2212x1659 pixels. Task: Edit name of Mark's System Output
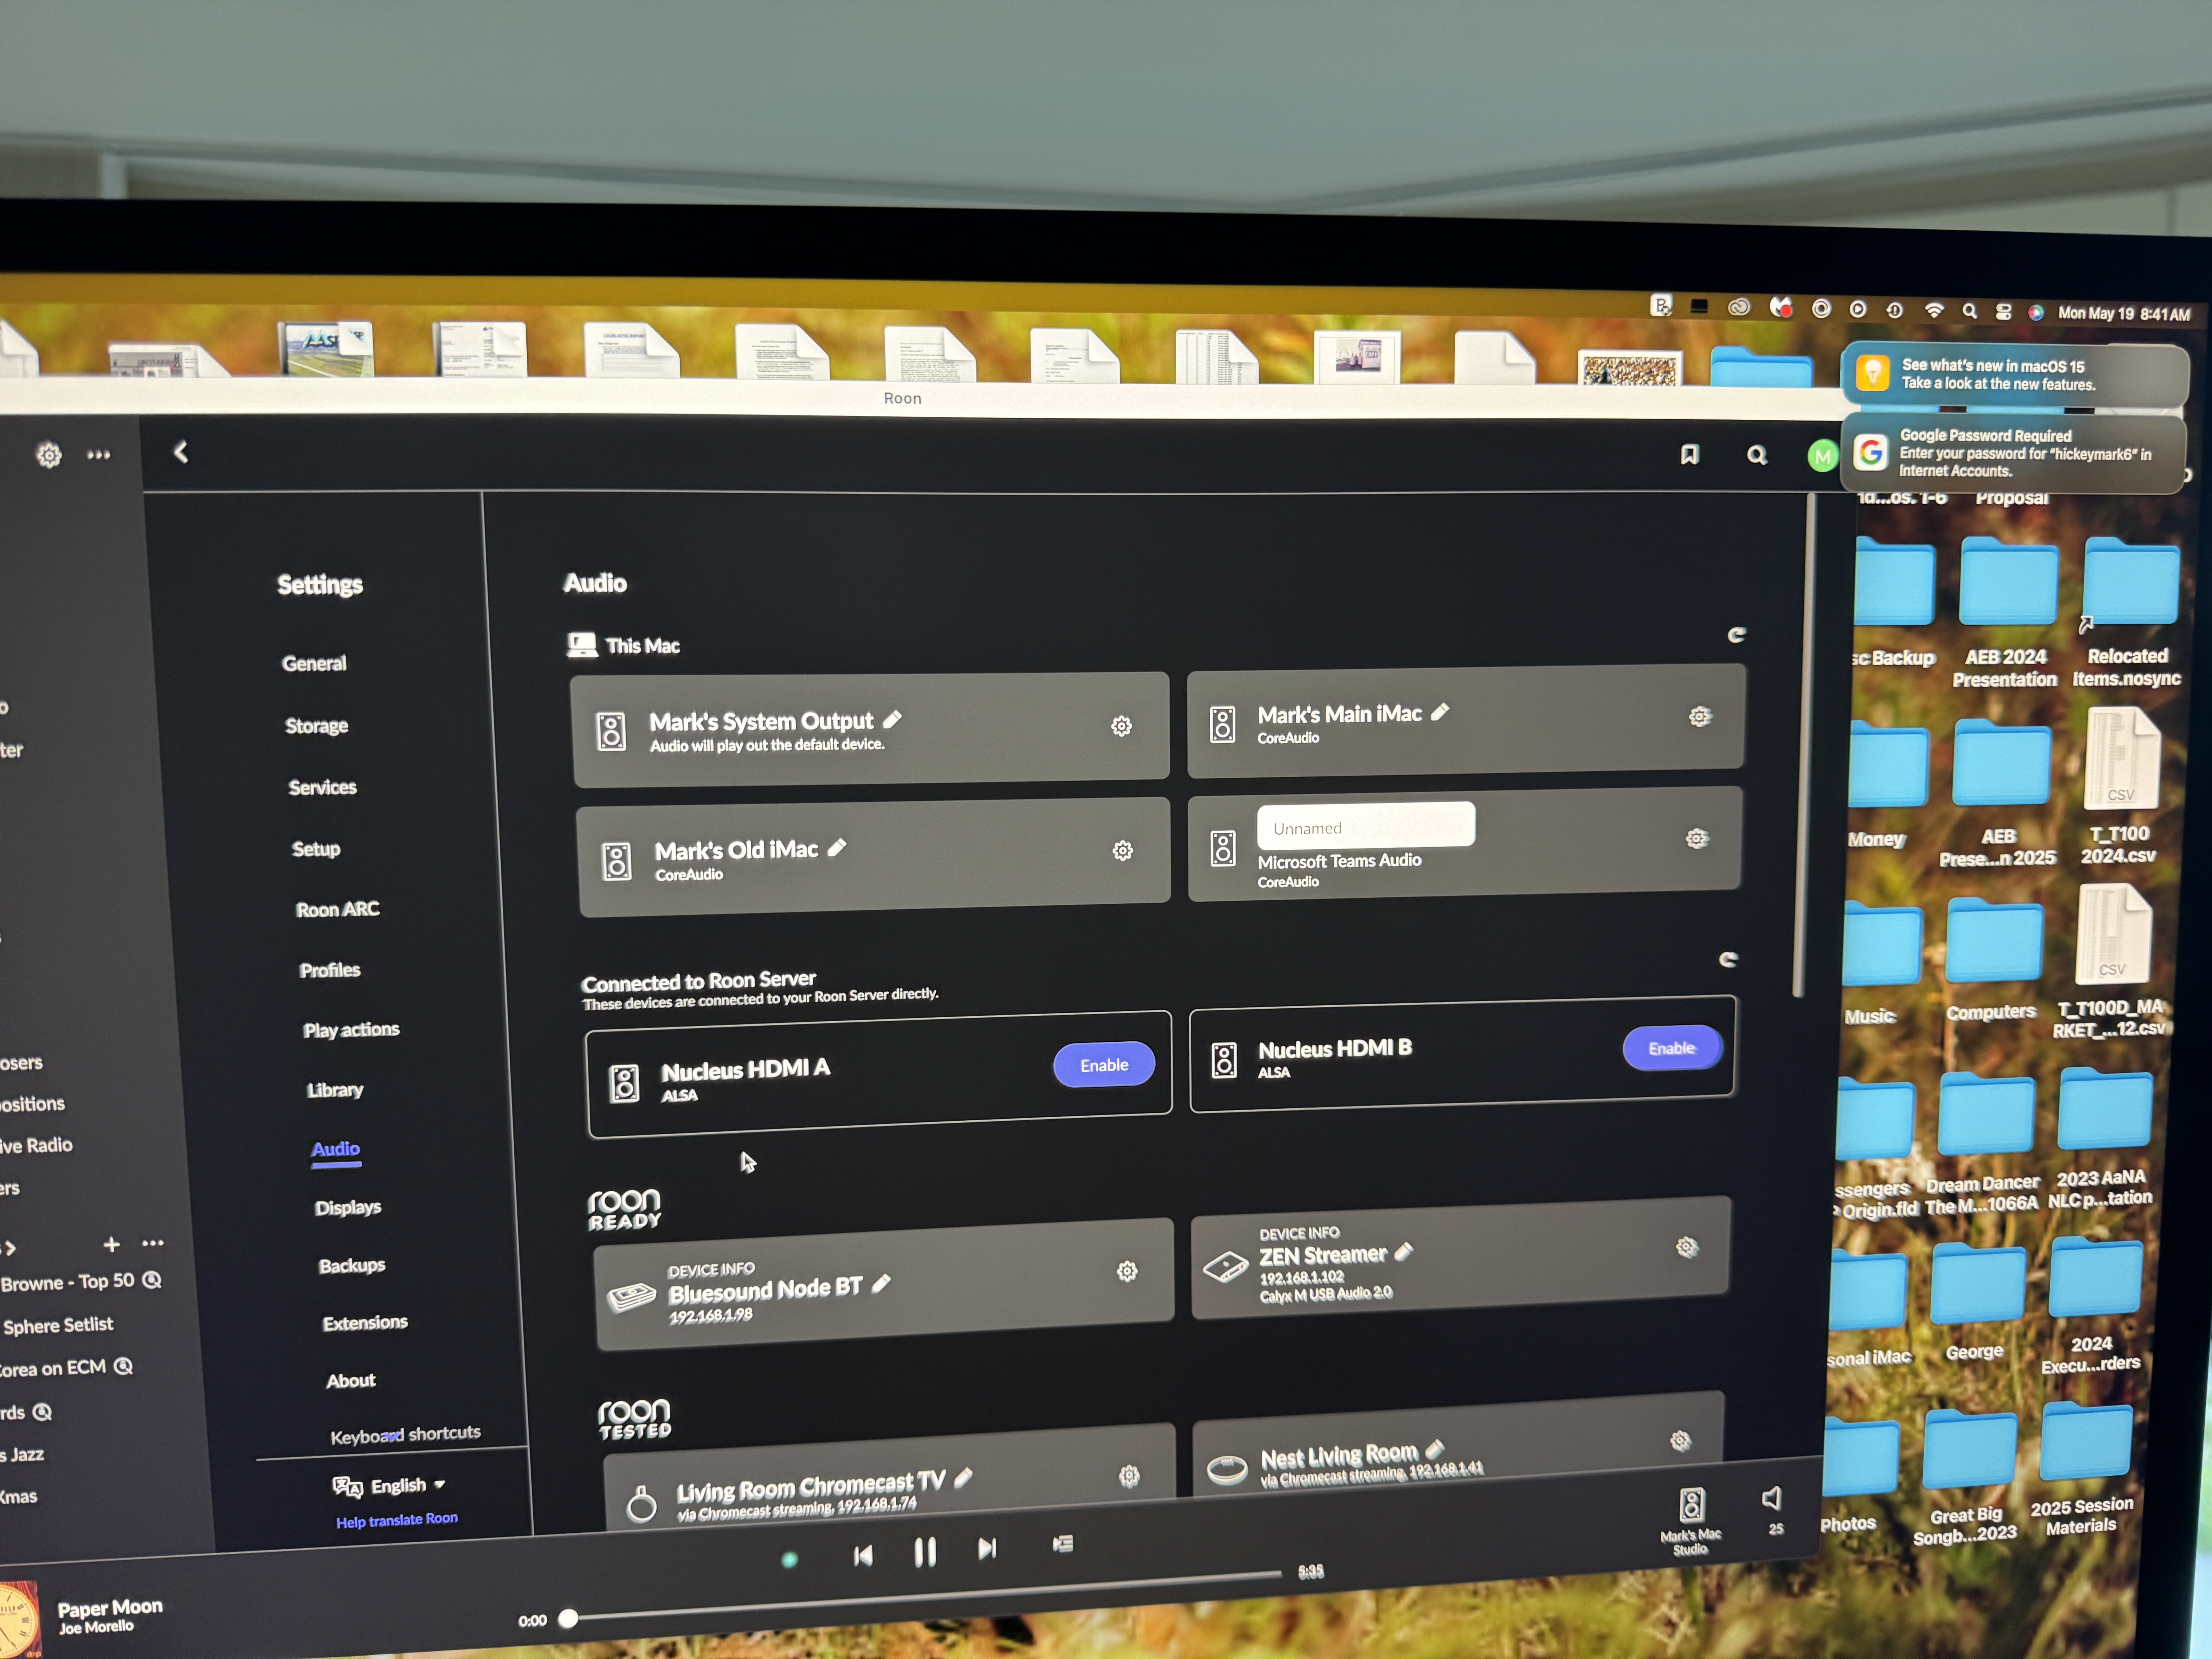click(x=892, y=719)
